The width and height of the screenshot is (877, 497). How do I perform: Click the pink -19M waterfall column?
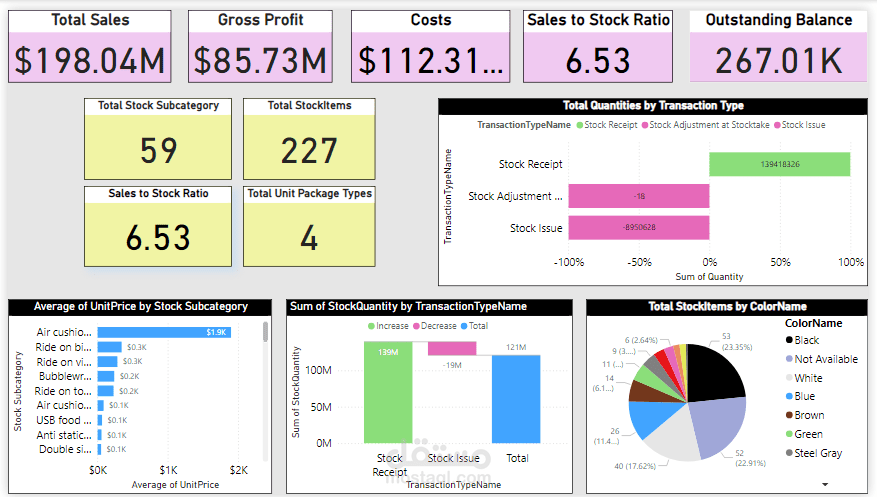pyautogui.click(x=452, y=348)
